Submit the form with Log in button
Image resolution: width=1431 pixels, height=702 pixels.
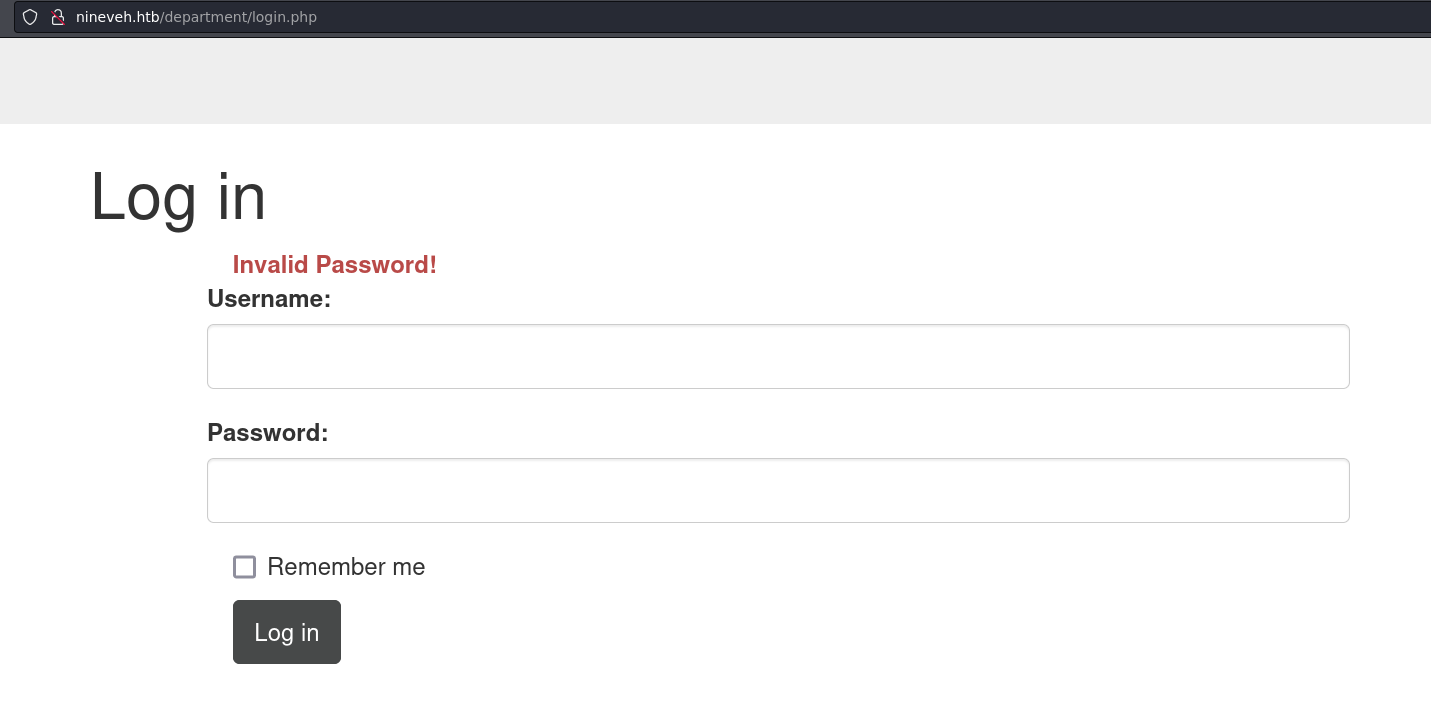[287, 632]
